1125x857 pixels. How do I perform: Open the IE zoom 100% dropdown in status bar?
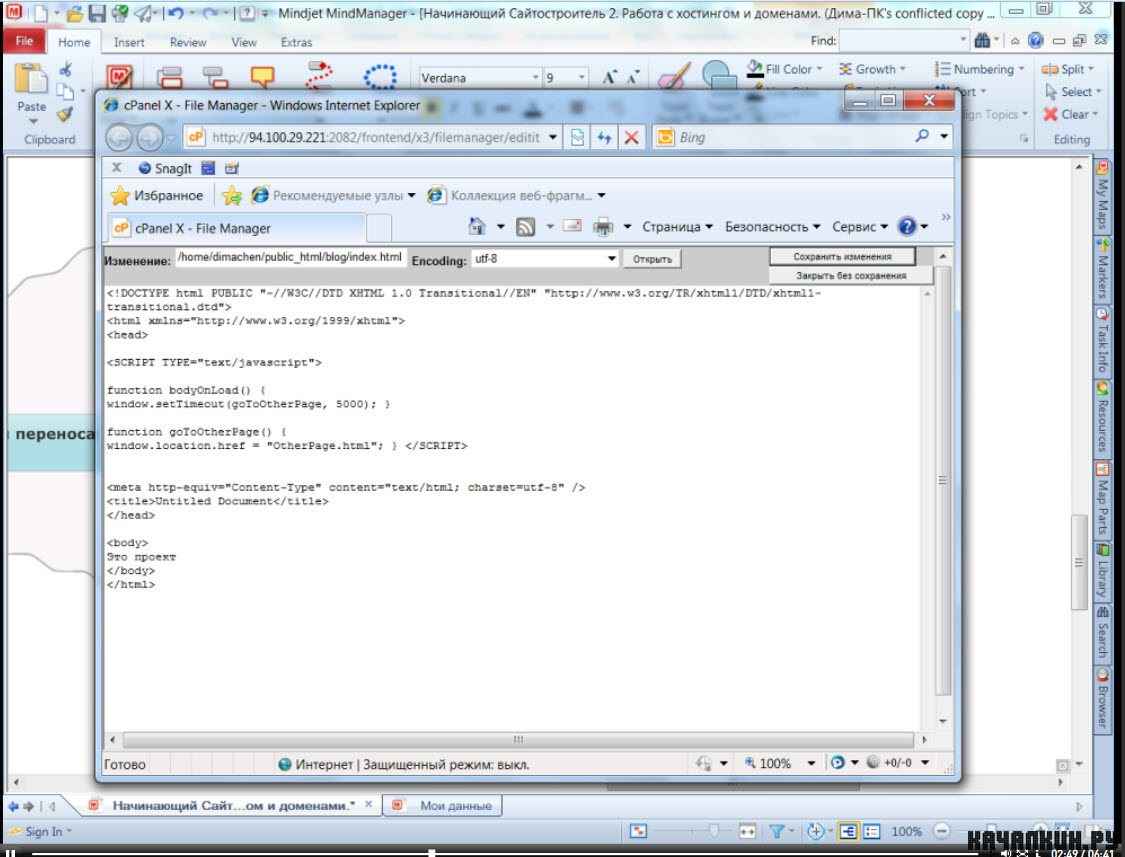point(811,763)
